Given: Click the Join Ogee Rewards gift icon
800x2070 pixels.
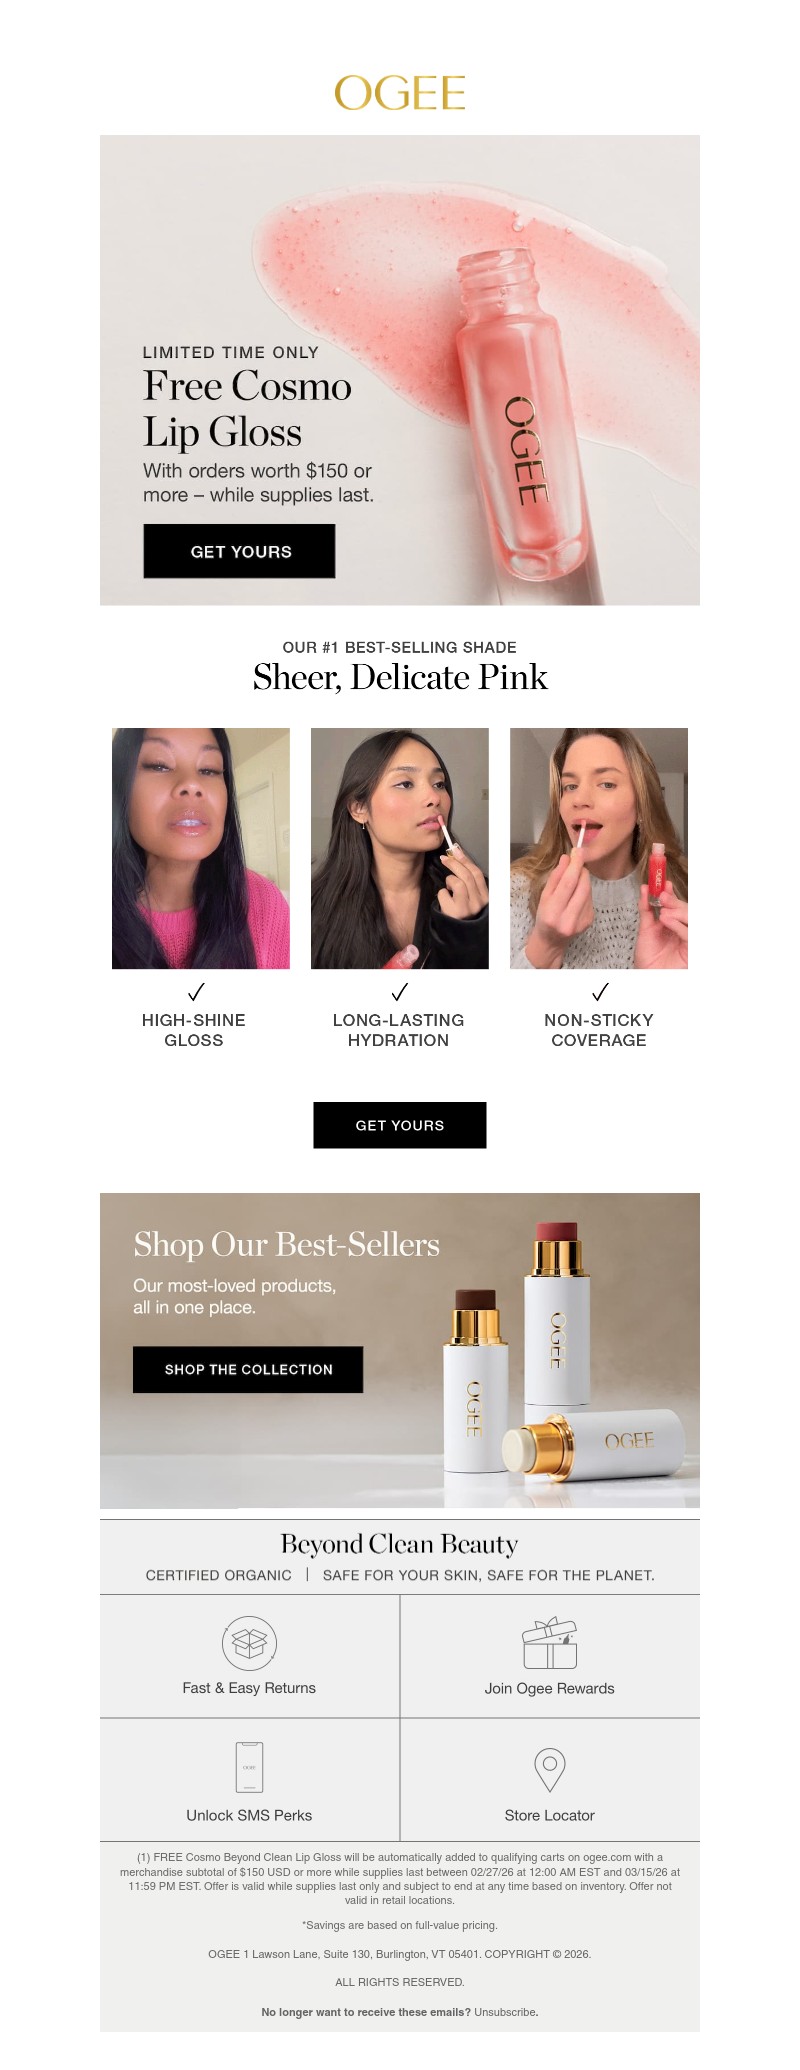Looking at the screenshot, I should (x=550, y=1643).
